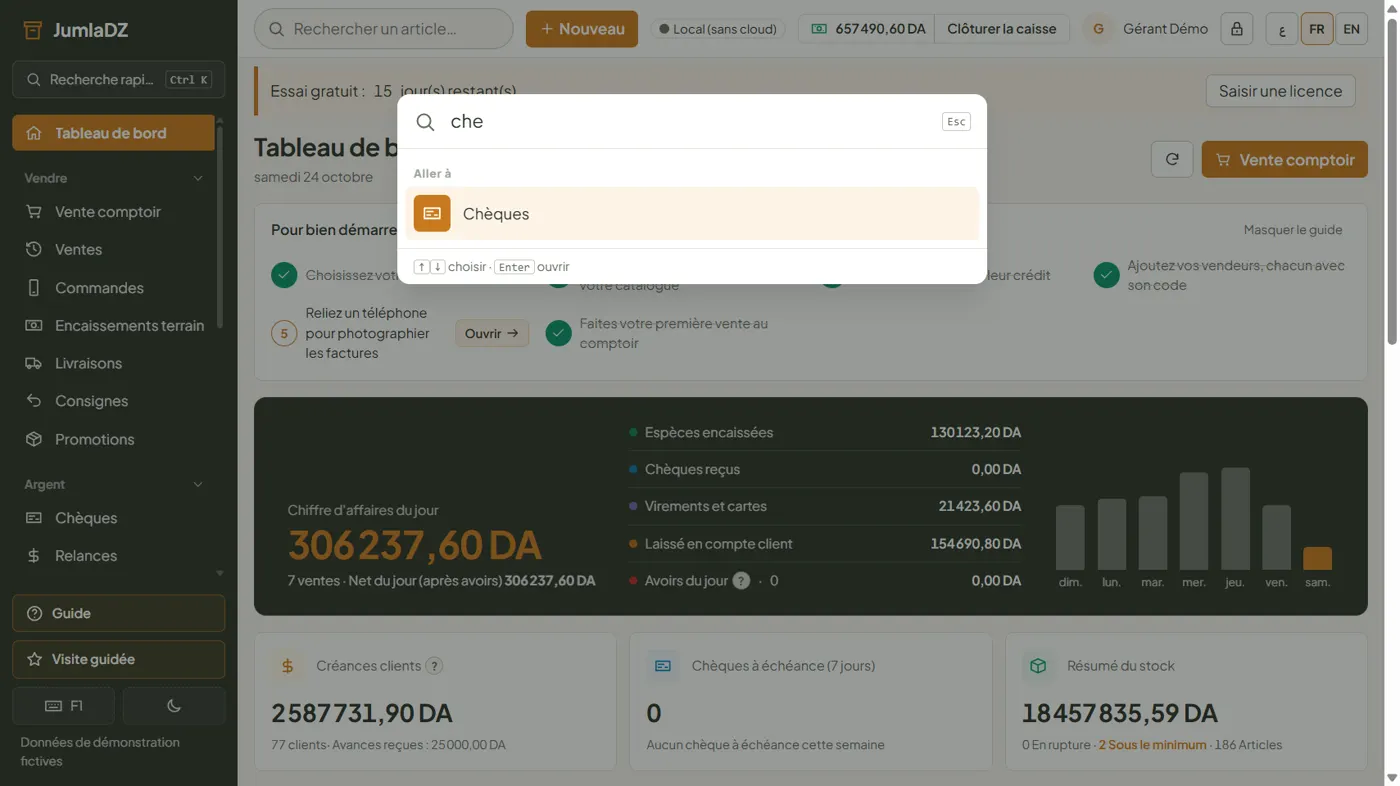Click the orange Vente comptoir button
This screenshot has width=1400, height=786.
(x=1285, y=159)
